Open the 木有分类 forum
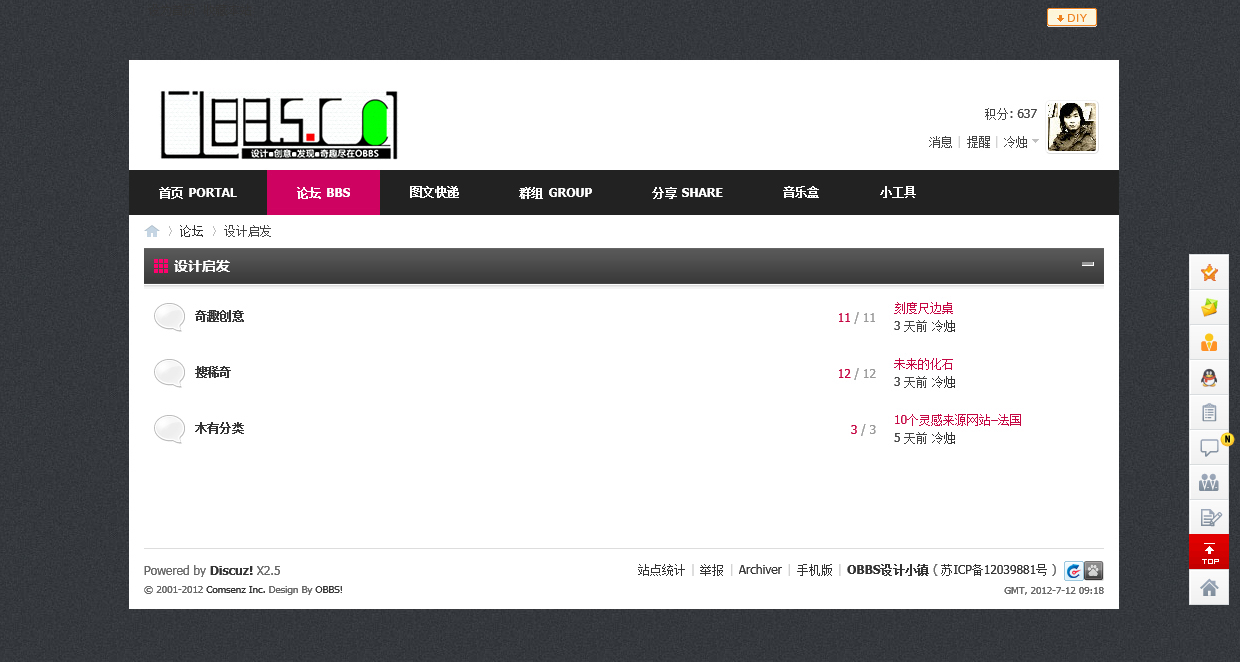 (219, 429)
